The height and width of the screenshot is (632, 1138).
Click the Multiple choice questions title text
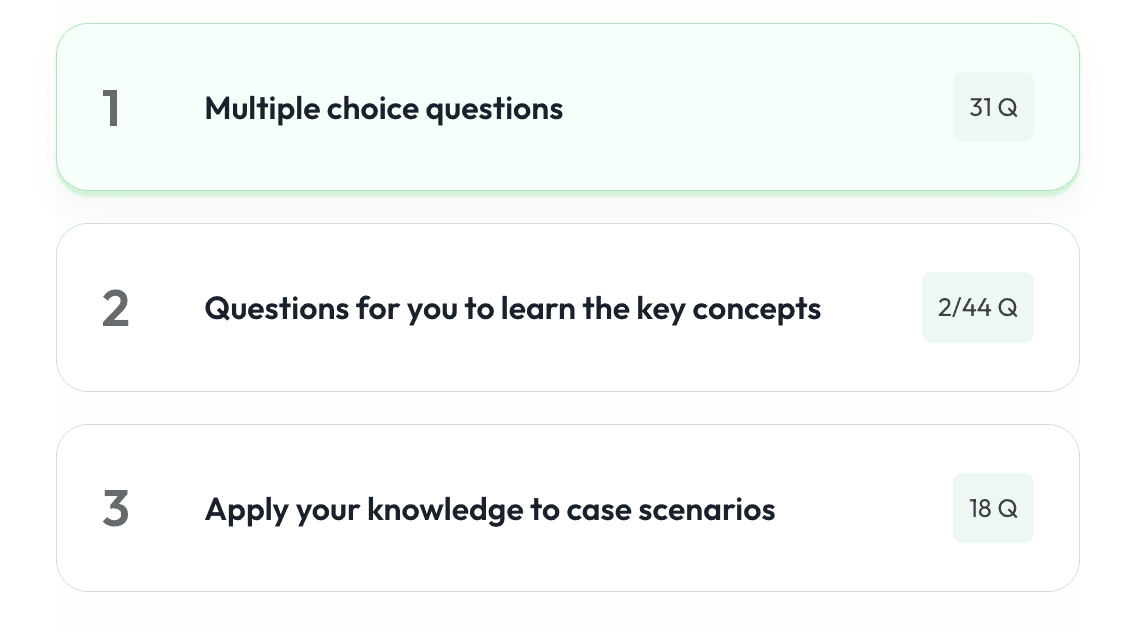click(383, 108)
